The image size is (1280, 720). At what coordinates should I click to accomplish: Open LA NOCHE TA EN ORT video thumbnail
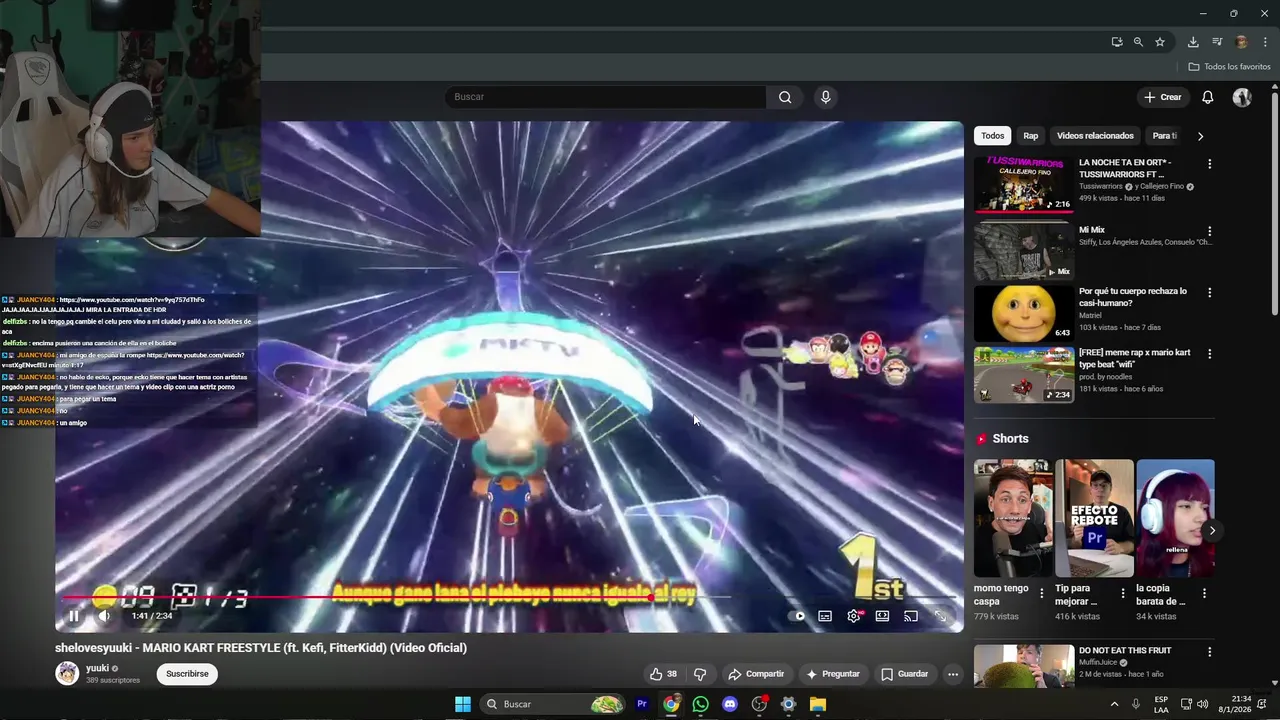(1024, 184)
